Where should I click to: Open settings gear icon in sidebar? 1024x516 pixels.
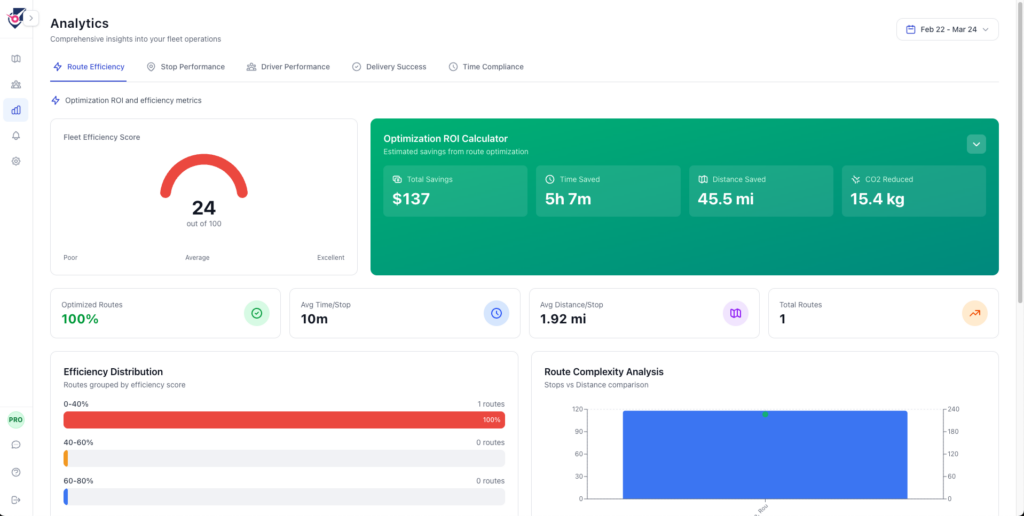click(x=16, y=161)
